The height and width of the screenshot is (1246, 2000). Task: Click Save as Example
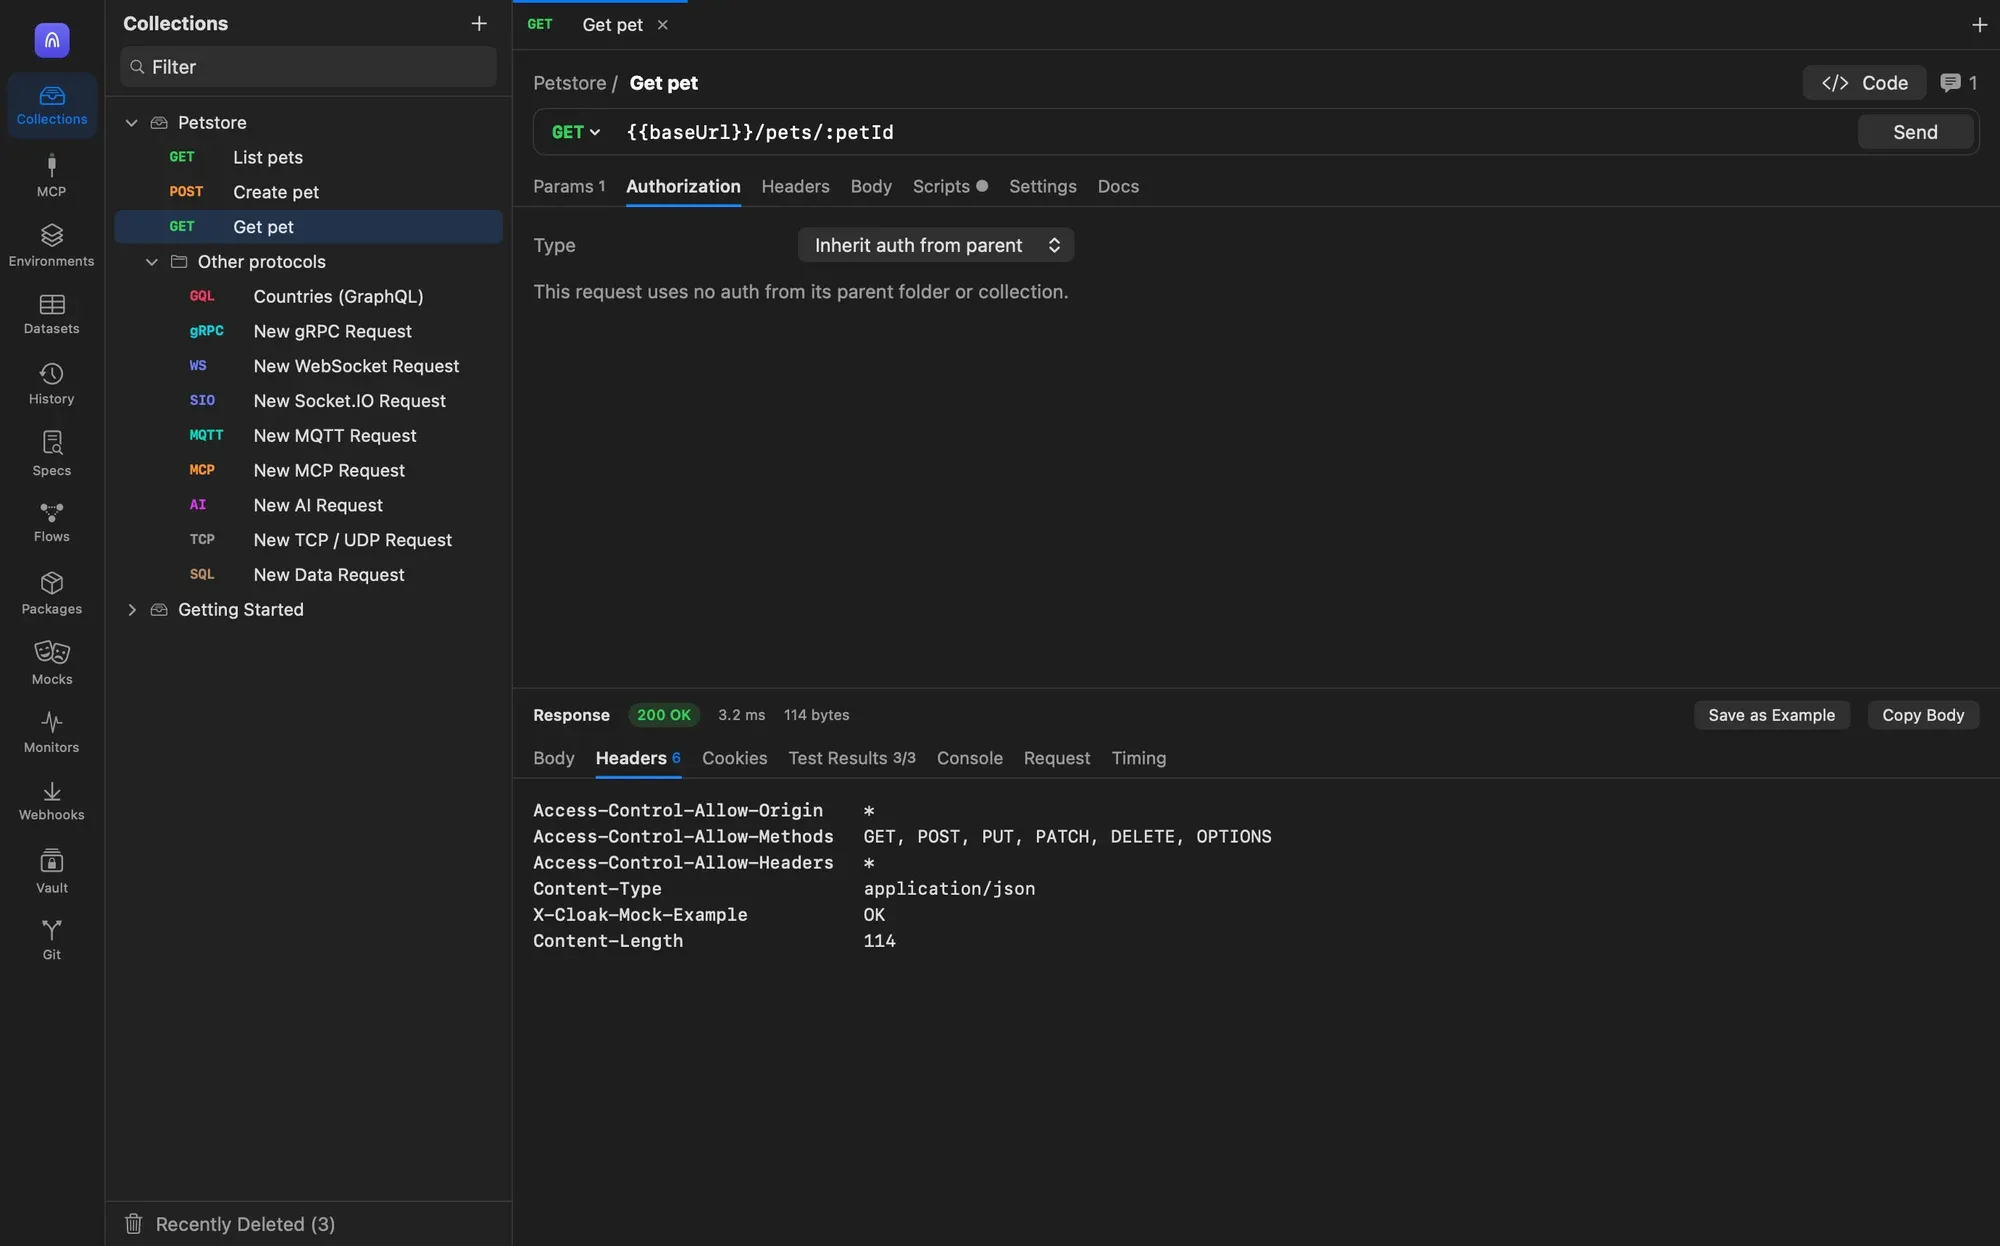(1771, 715)
